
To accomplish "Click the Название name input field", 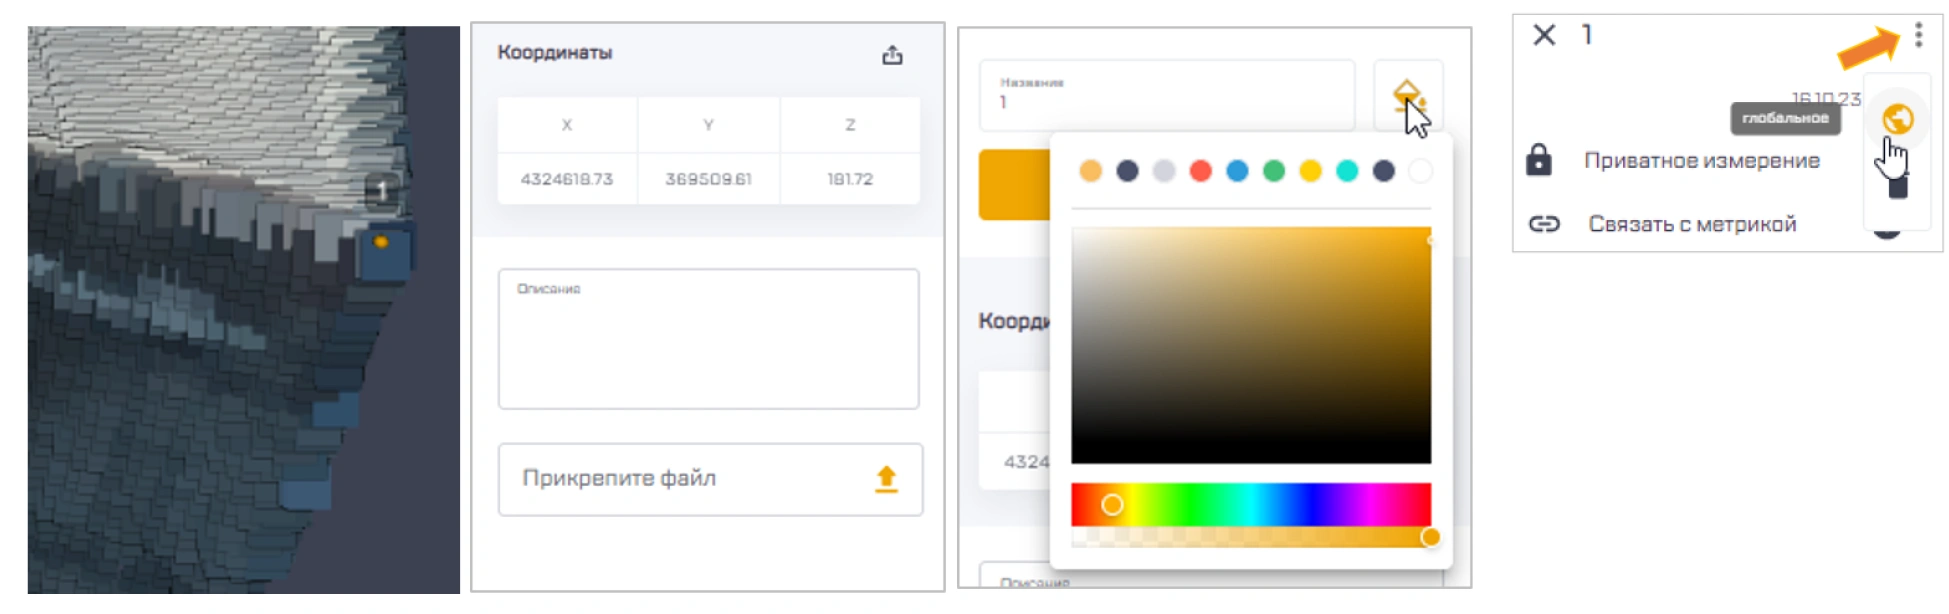I will tap(1166, 96).
